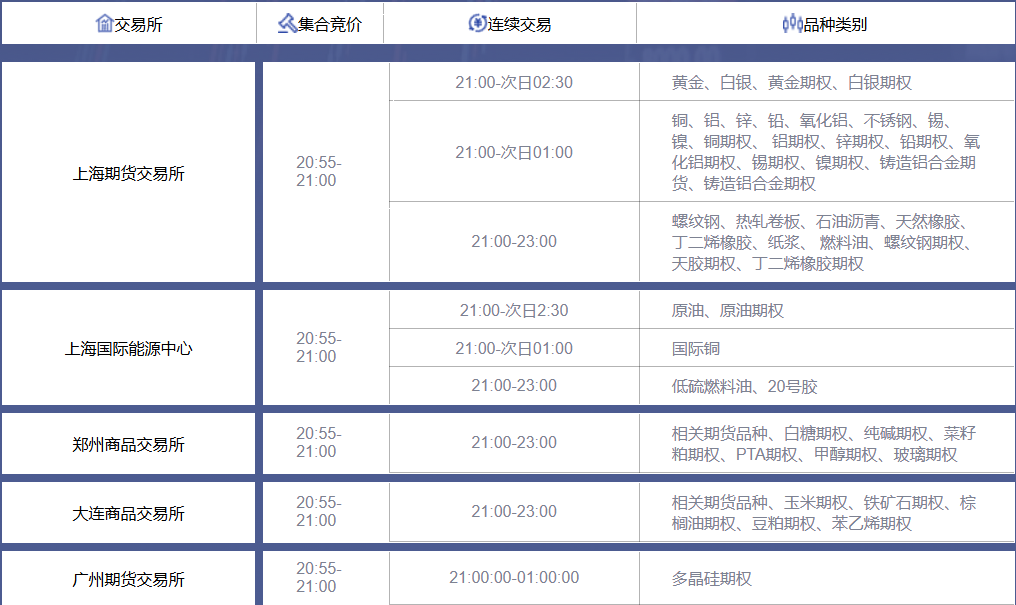1016x605 pixels.
Task: Click the cell starting with 螺纹钢、热轧卷板
Action: pyautogui.click(x=827, y=242)
